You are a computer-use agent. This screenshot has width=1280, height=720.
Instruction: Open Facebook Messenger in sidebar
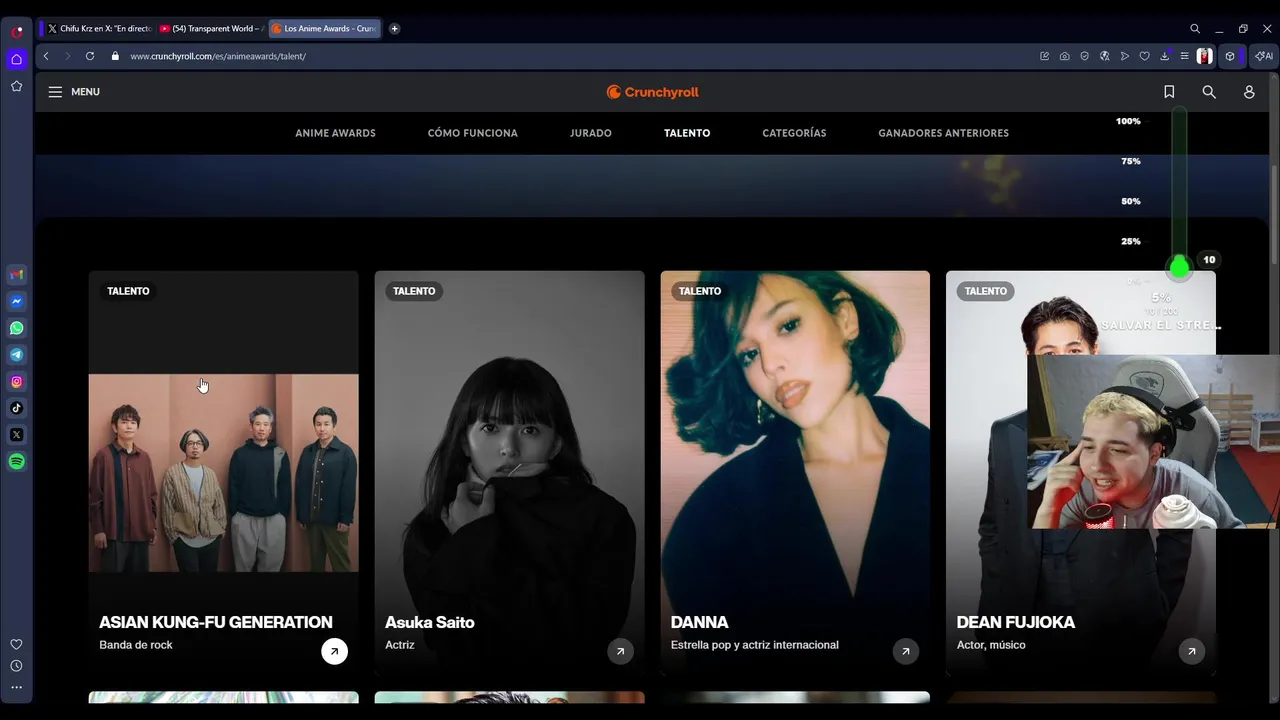16,301
